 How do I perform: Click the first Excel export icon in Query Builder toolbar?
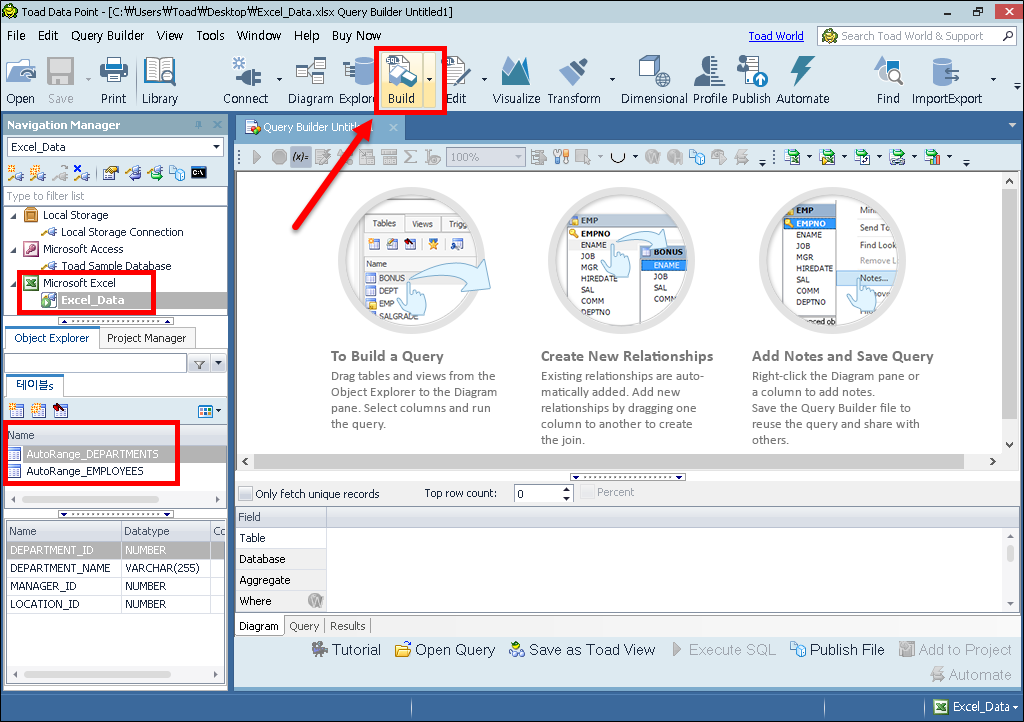[x=793, y=157]
